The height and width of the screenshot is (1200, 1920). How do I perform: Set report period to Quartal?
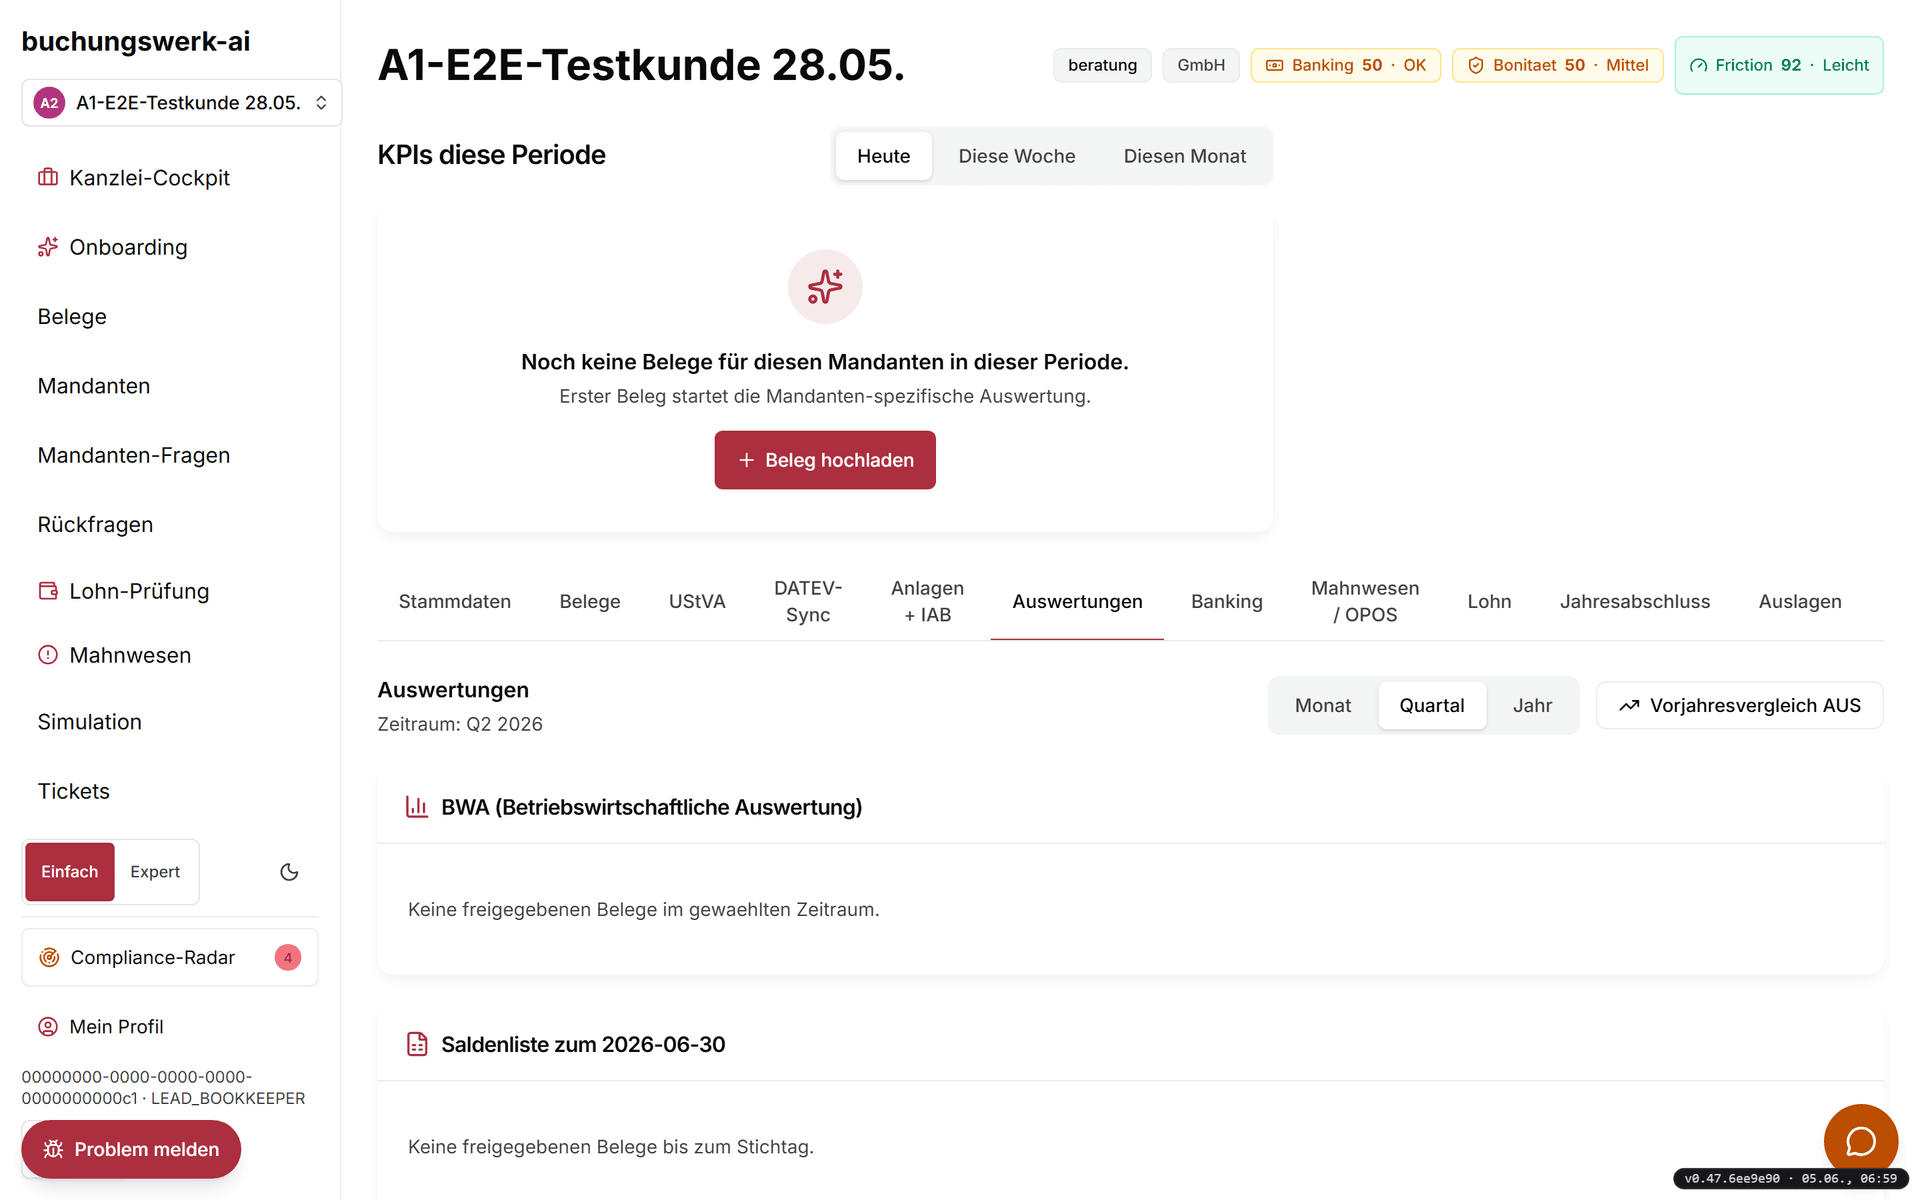pos(1432,705)
